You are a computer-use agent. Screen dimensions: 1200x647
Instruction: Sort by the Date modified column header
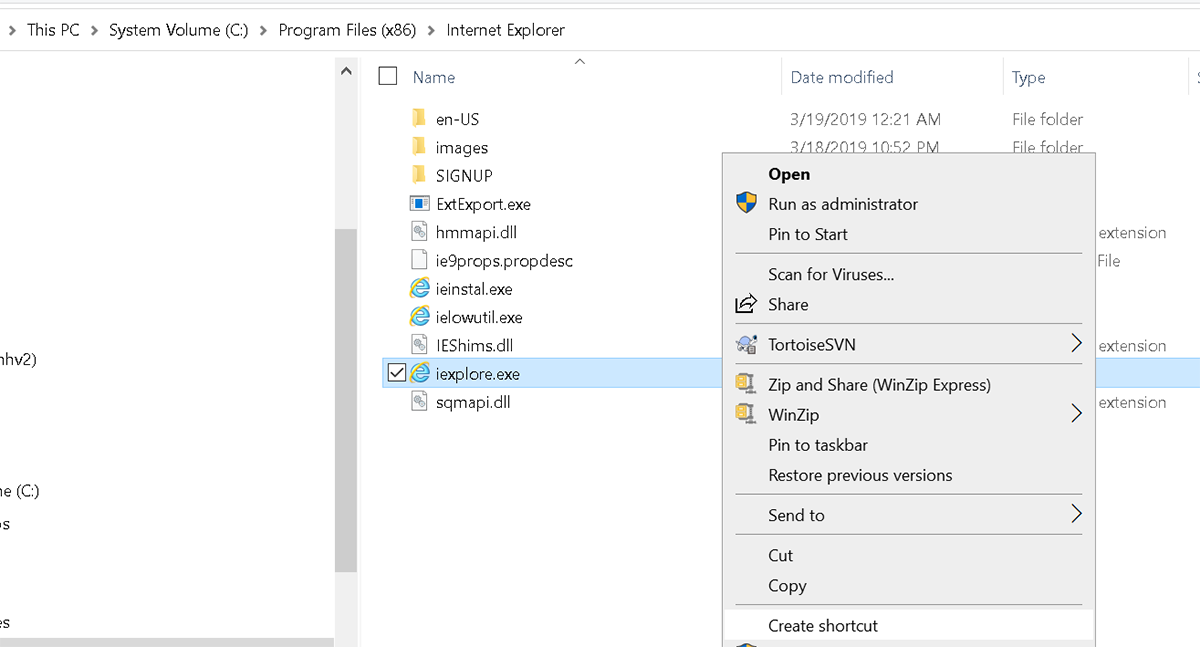pos(842,77)
